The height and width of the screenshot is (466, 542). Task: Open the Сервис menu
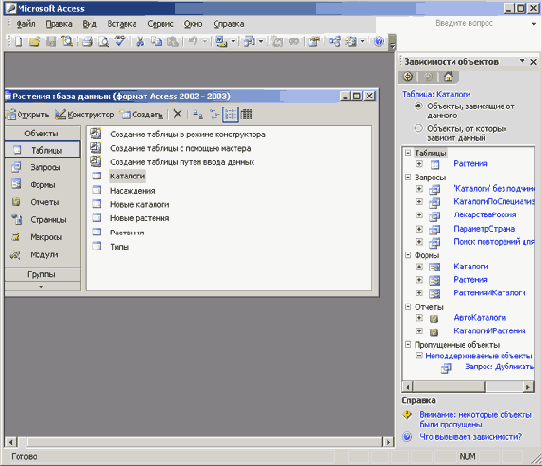click(x=160, y=24)
